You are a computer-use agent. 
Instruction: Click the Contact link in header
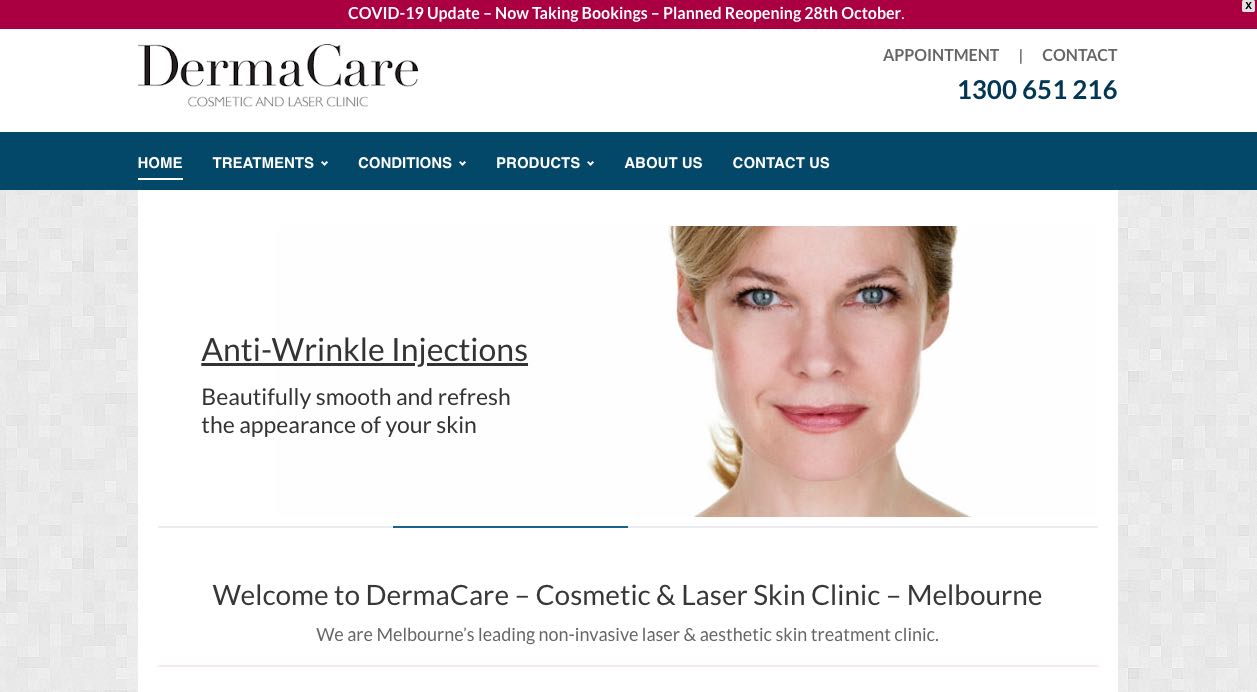pos(1079,55)
